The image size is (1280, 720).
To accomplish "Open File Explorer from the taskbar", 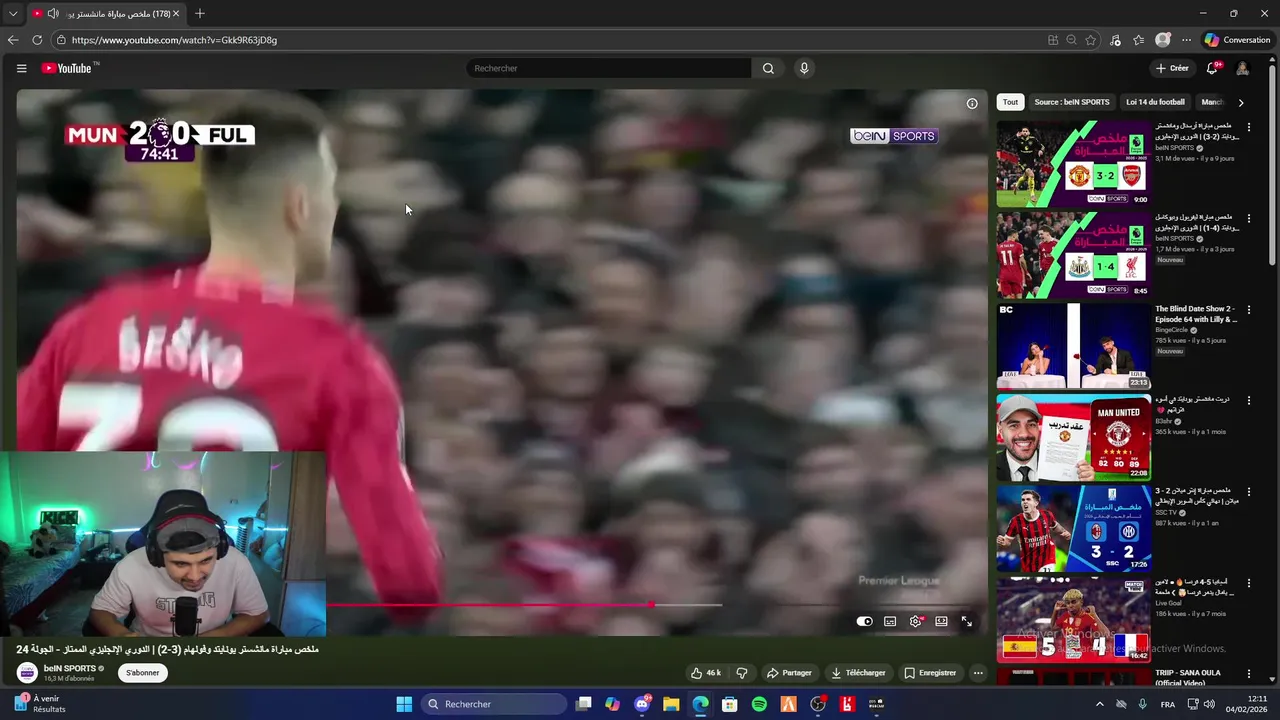I will [671, 704].
